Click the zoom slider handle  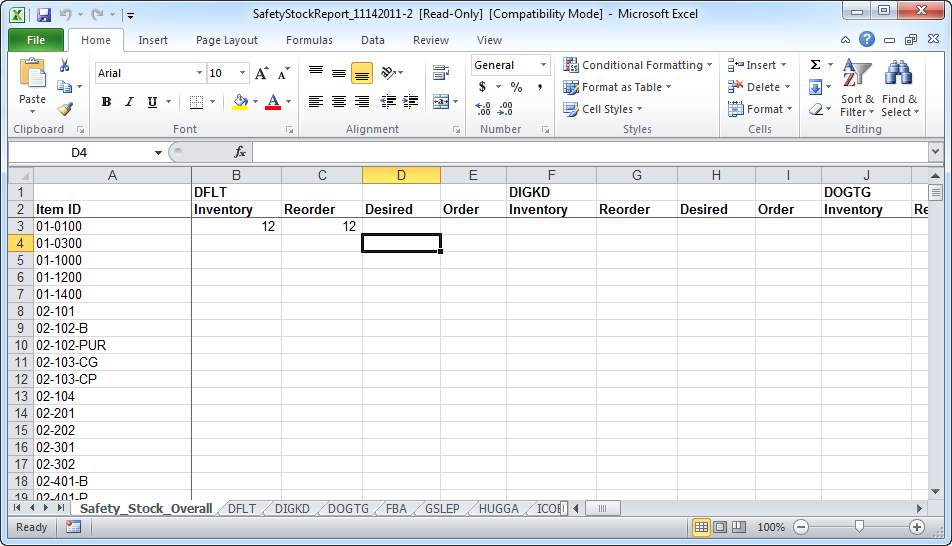coord(859,527)
